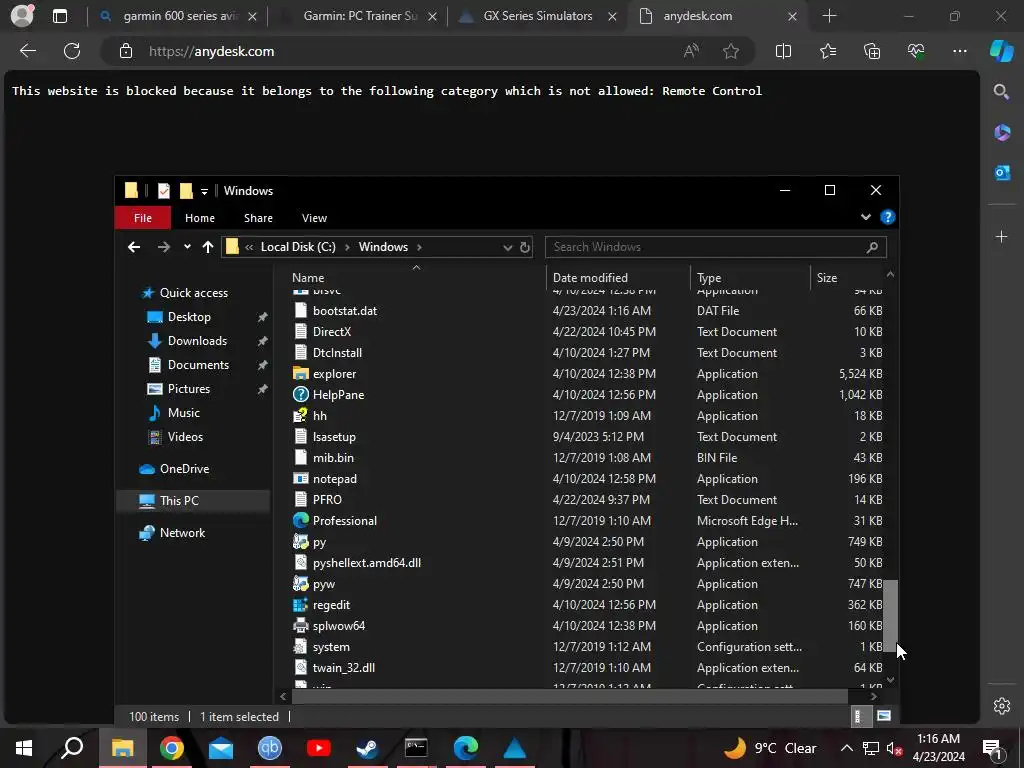Switch to GX Series Simulators tab
This screenshot has width=1024, height=768.
point(536,16)
